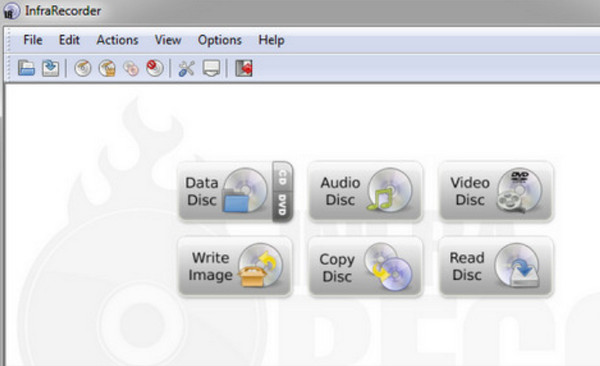Click the Read Disc button
This screenshot has height=366, width=600.
[496, 267]
